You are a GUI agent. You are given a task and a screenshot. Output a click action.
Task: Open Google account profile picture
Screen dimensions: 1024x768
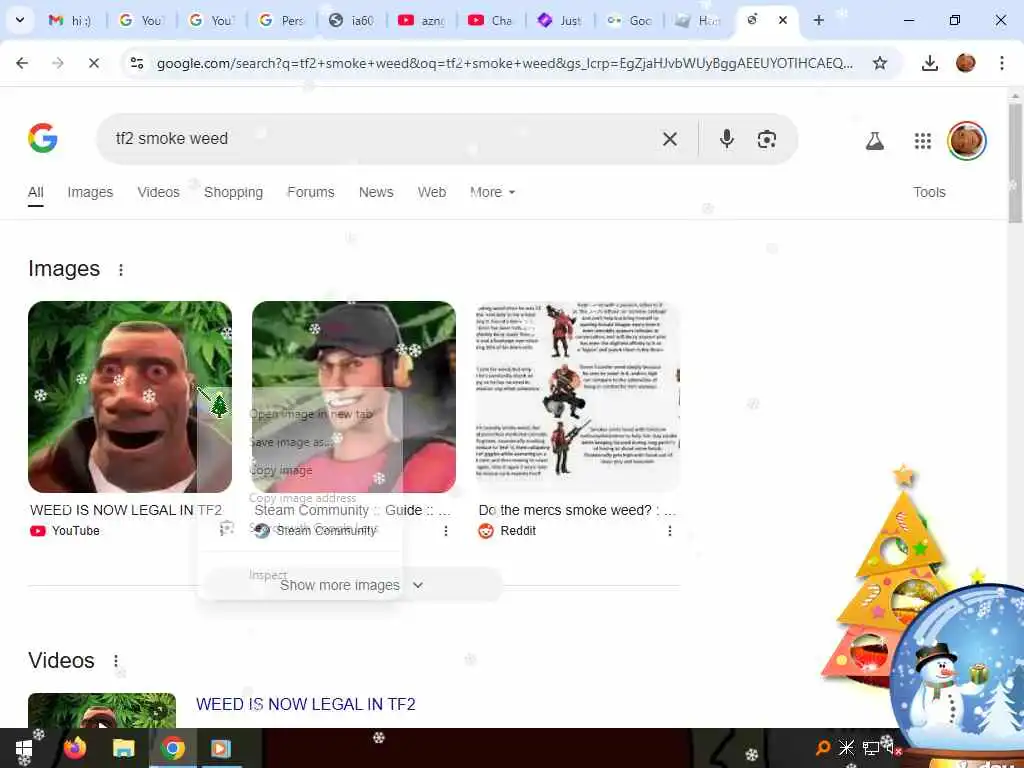click(x=967, y=140)
